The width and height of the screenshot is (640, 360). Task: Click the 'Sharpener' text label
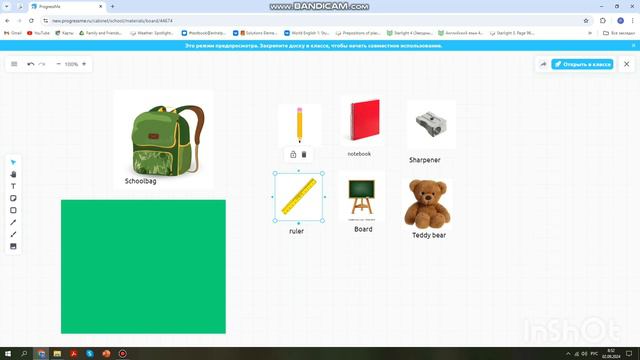[424, 160]
